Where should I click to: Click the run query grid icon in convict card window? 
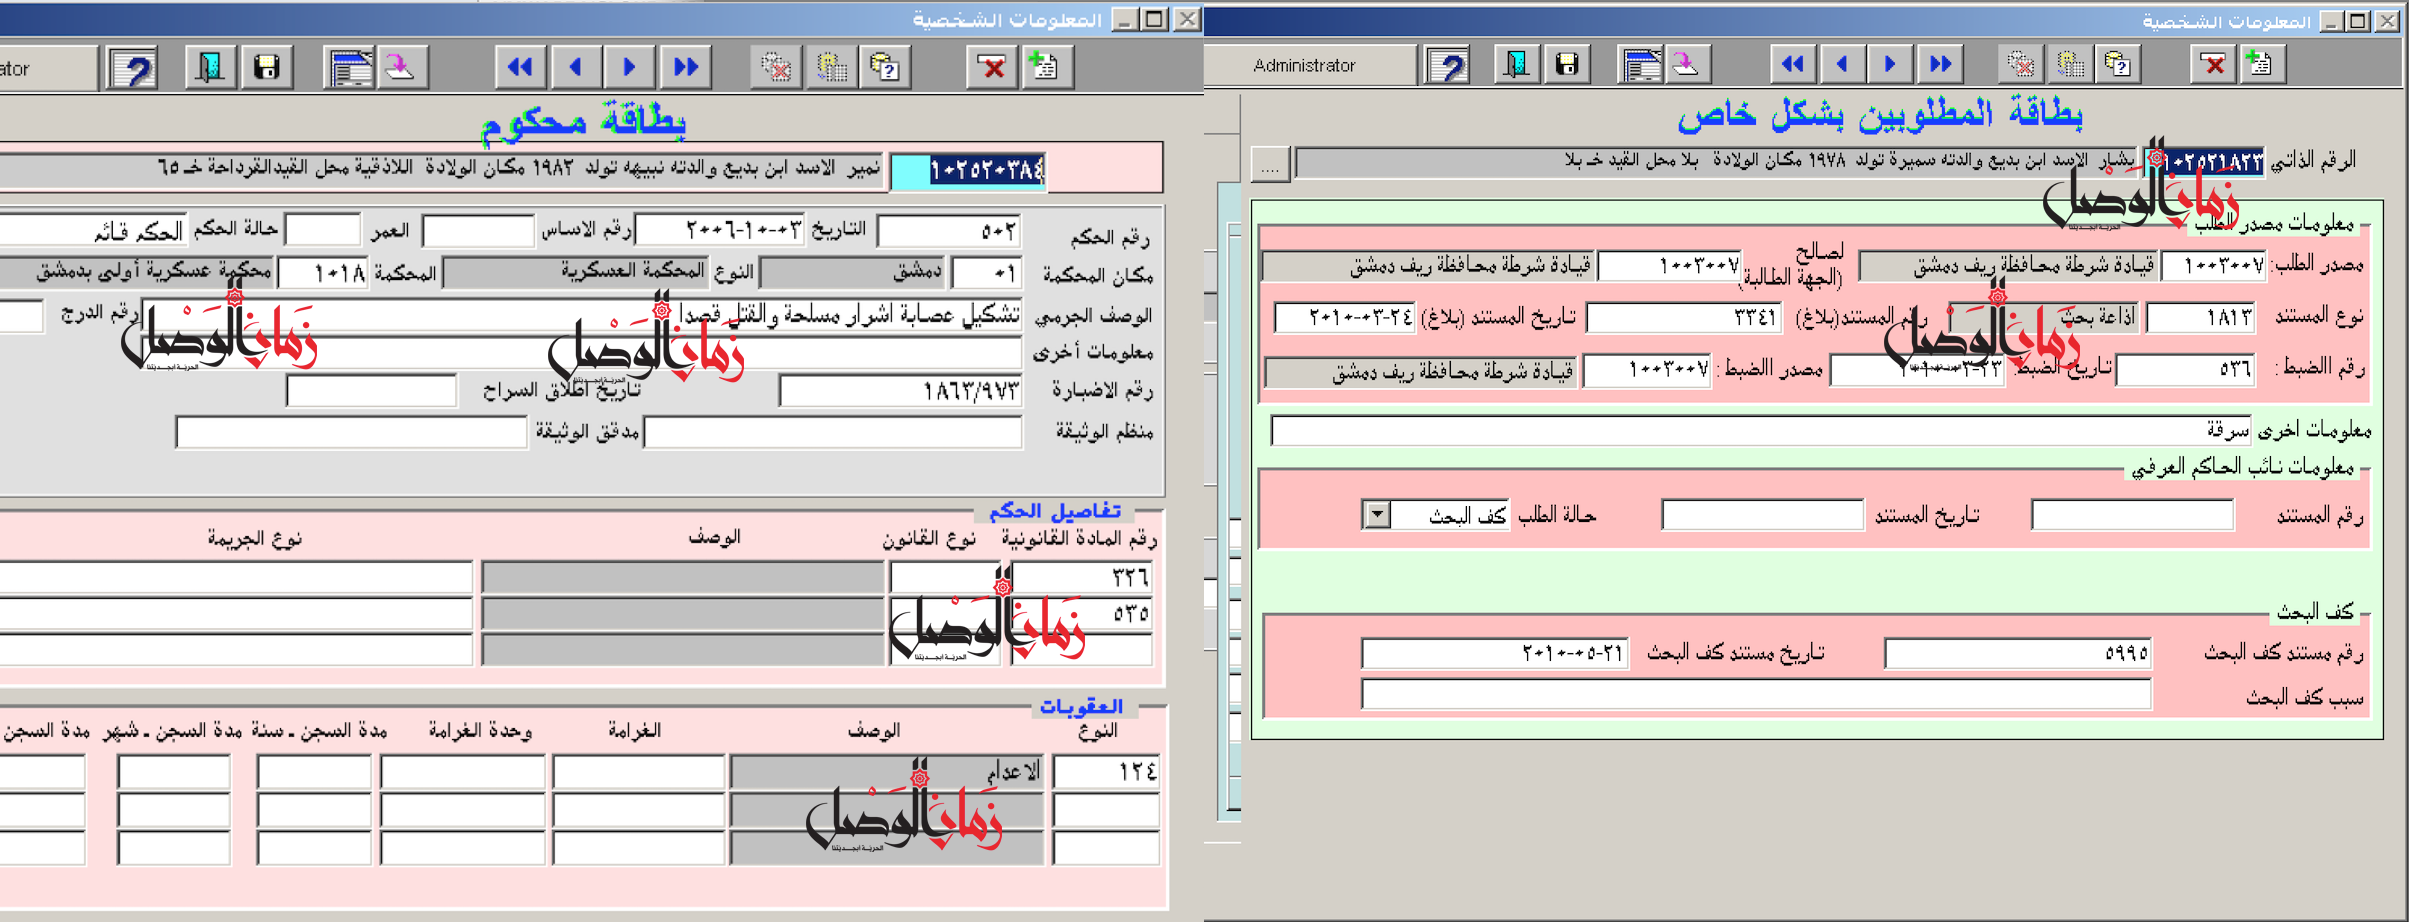click(x=831, y=68)
